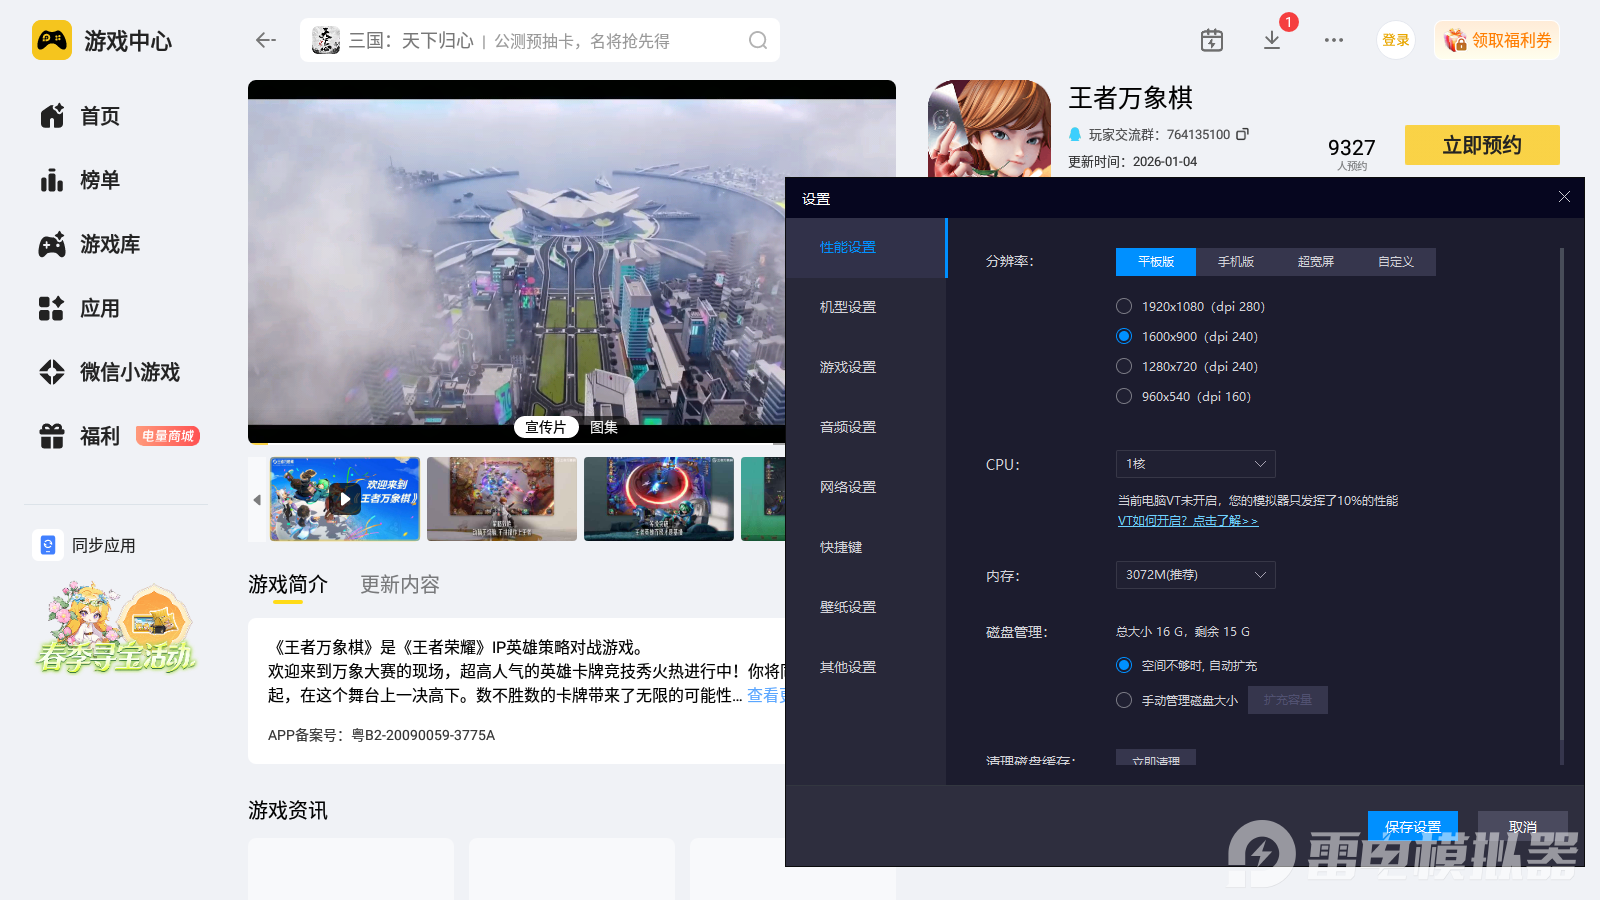Go to 首页 via the home icon
Viewport: 1600px width, 900px height.
(x=52, y=116)
